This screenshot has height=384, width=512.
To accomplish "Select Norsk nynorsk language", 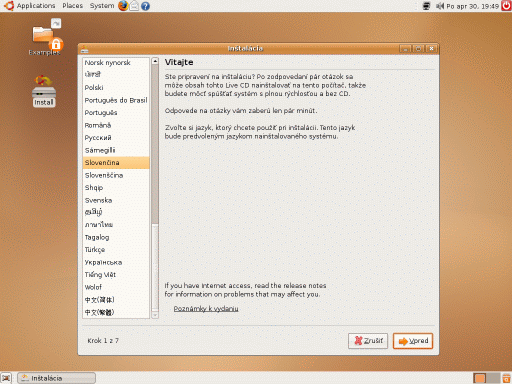I will coord(116,63).
